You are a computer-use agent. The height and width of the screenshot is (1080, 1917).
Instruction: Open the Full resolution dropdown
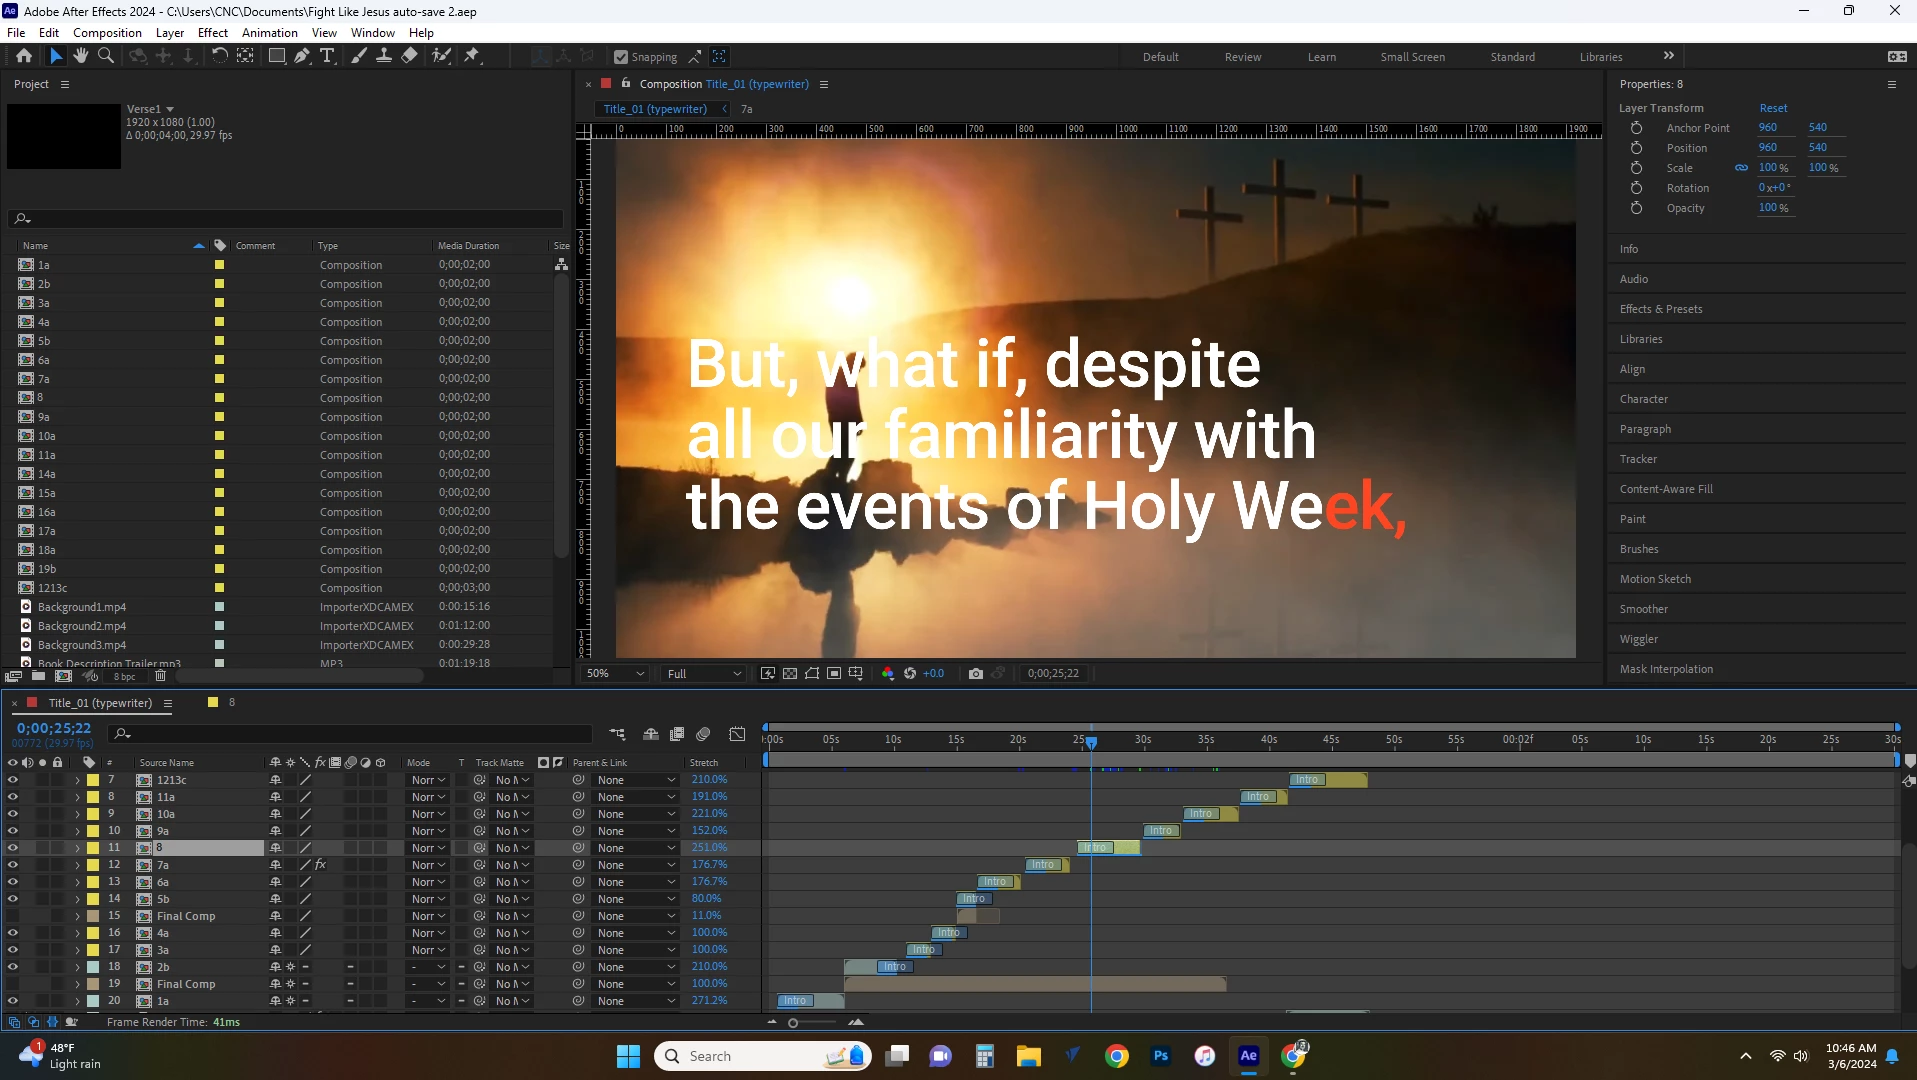(x=704, y=673)
